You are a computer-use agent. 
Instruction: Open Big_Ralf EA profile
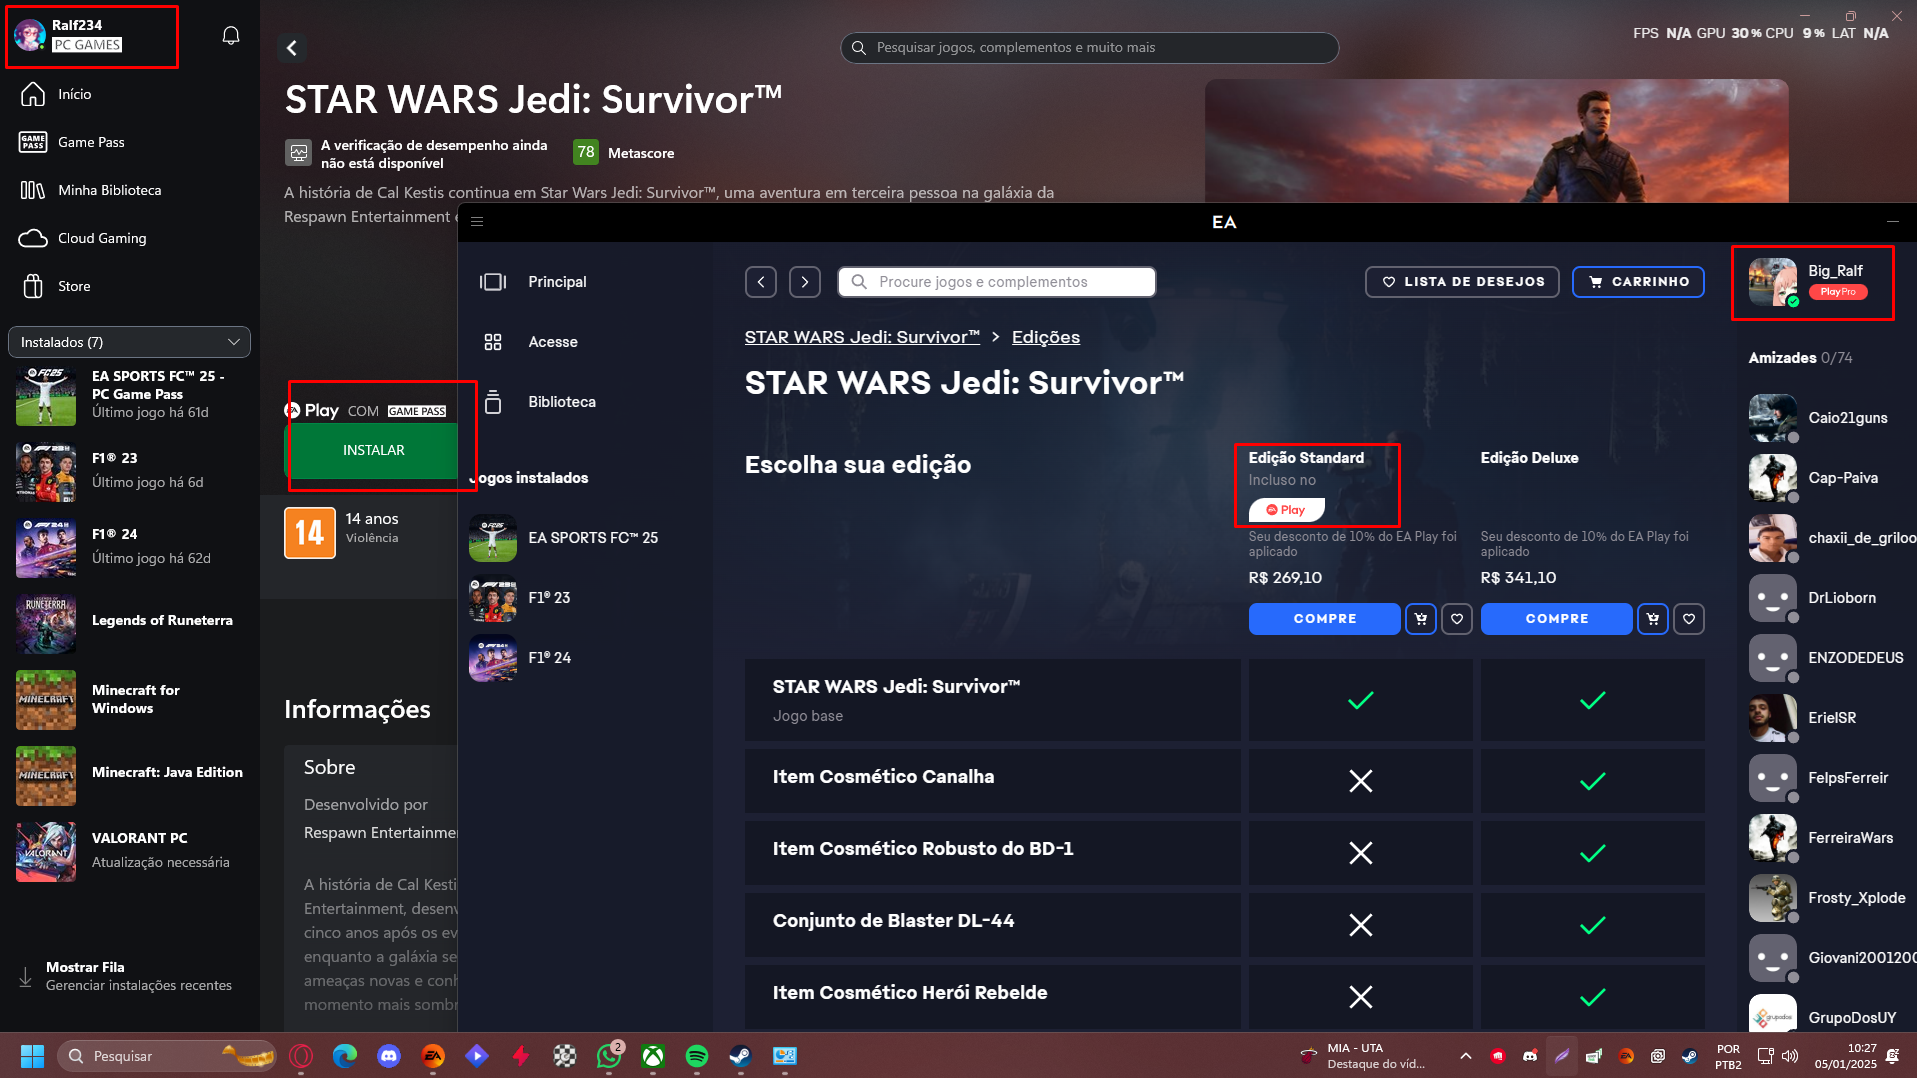[1812, 283]
